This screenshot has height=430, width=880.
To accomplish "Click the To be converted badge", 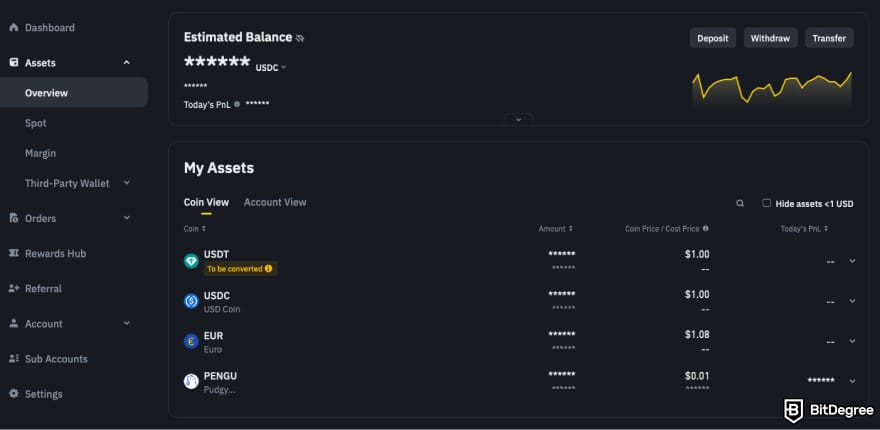I will pyautogui.click(x=240, y=269).
